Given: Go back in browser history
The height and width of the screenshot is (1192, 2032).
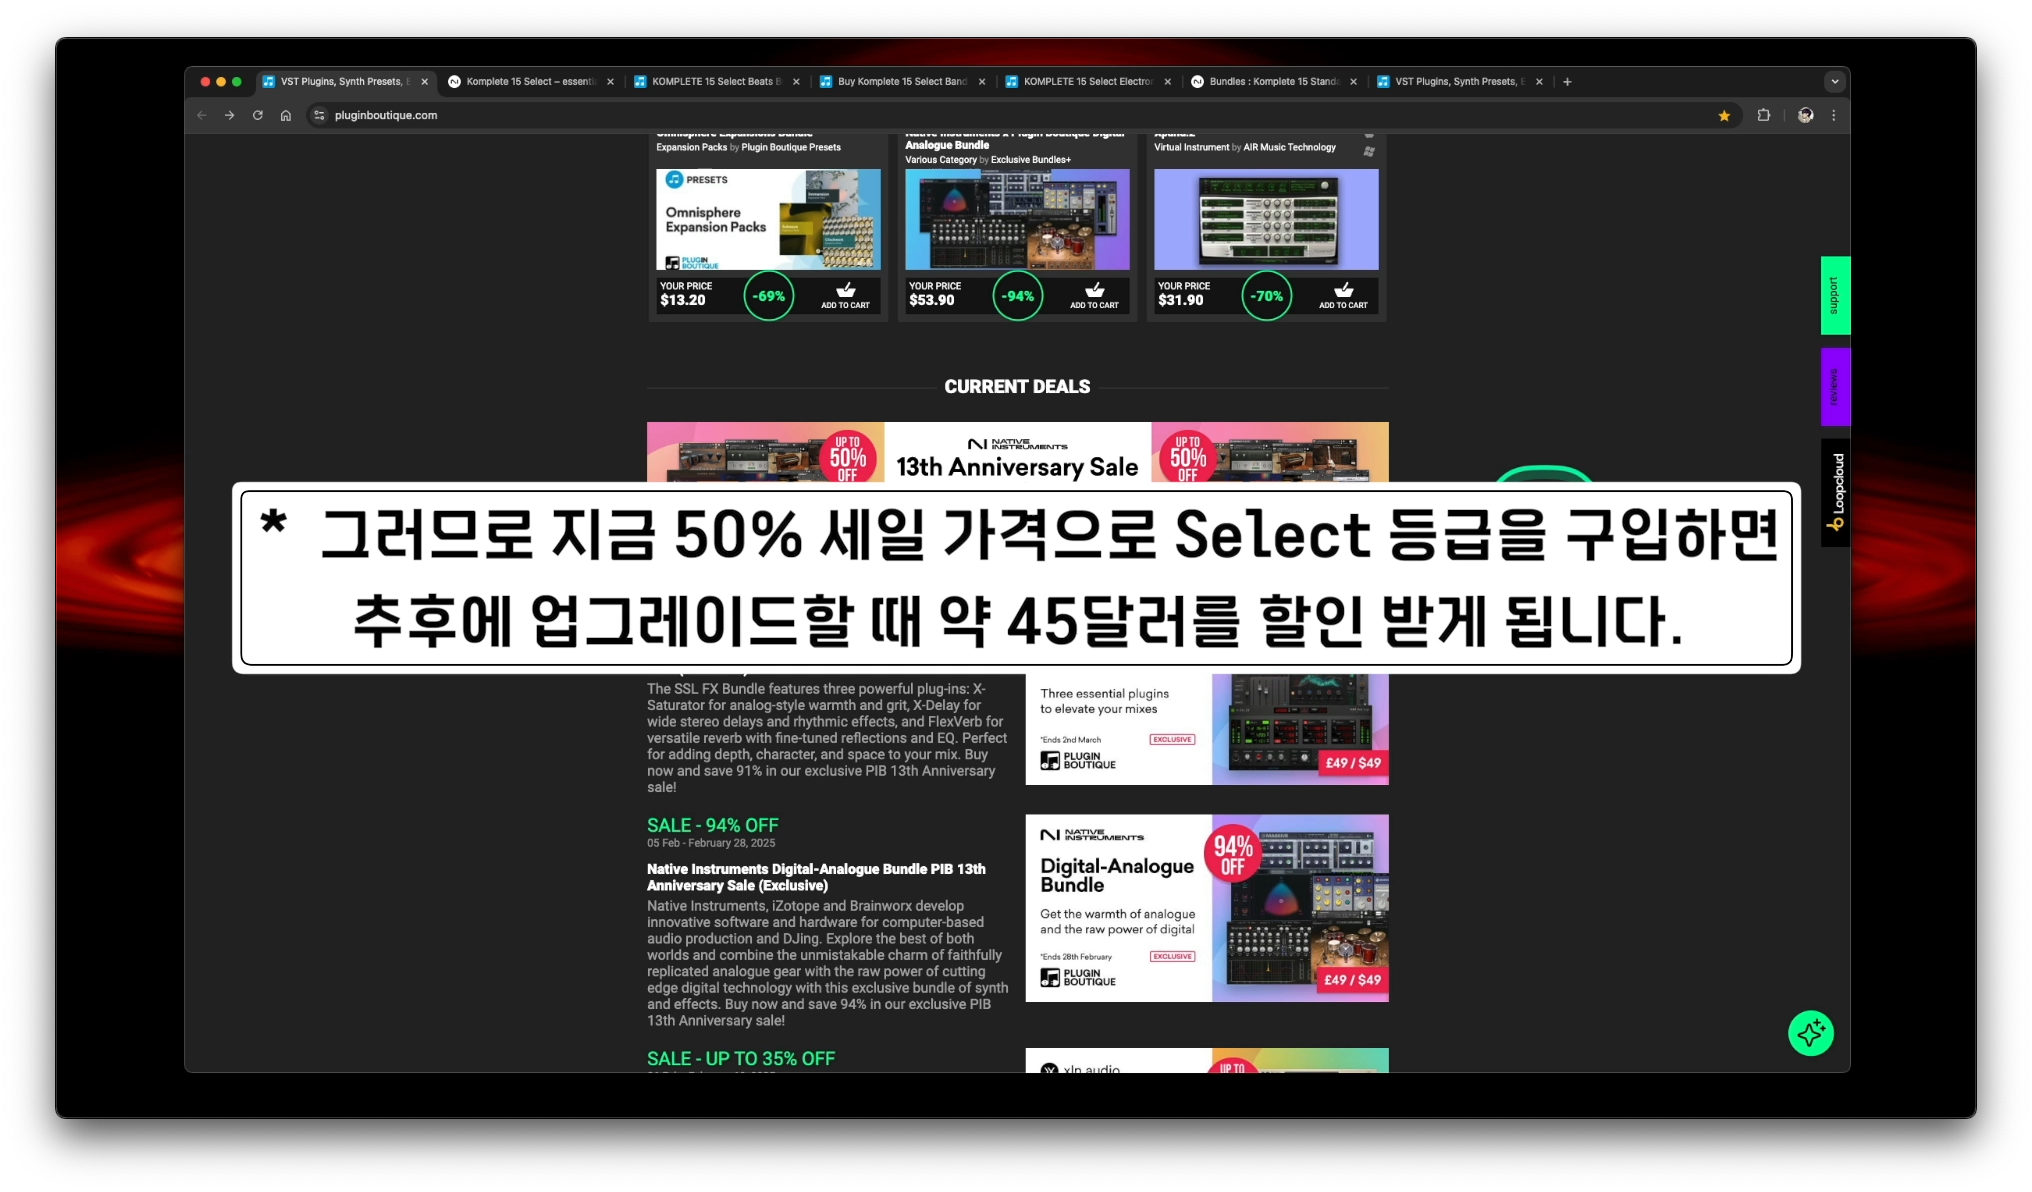Looking at the screenshot, I should click(x=202, y=115).
